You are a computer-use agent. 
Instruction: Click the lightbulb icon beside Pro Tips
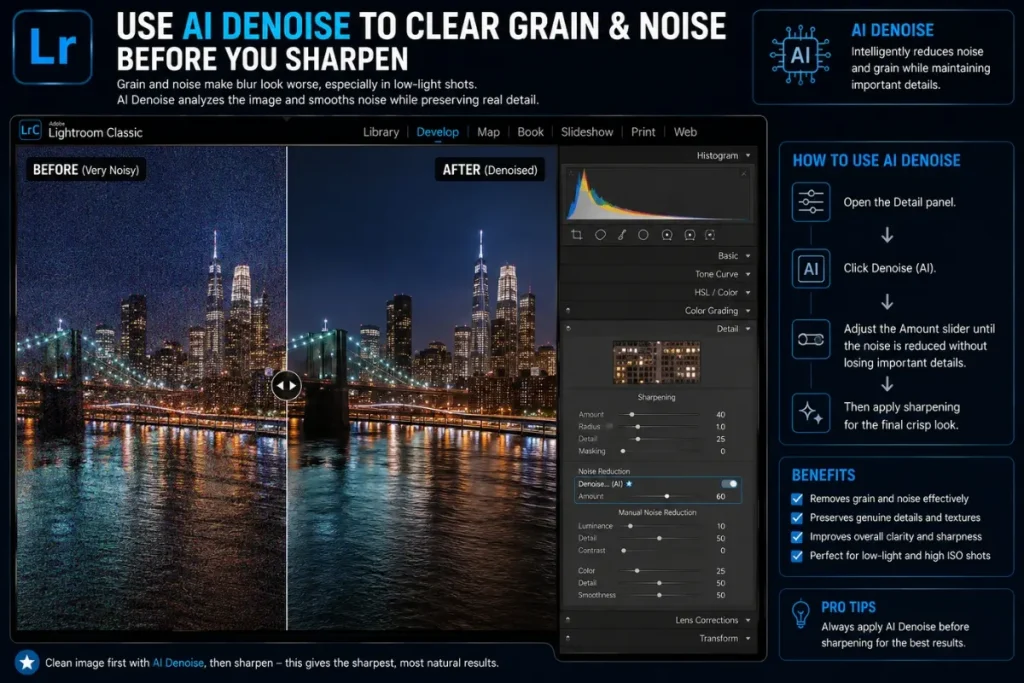[801, 614]
